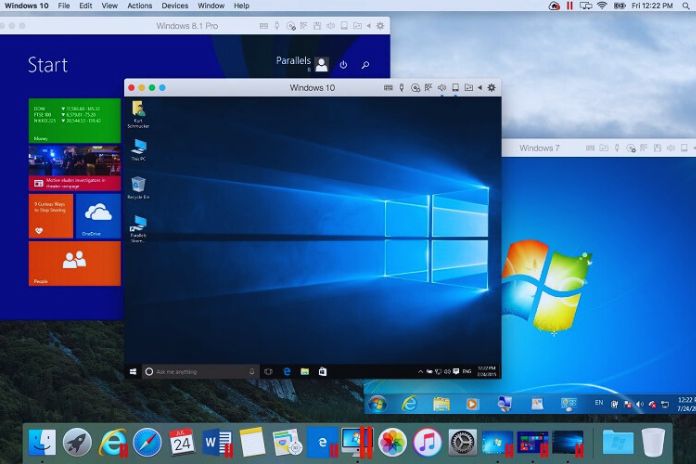The width and height of the screenshot is (696, 464).
Task: Open the orange Health tile in Windows 8.1
Action: tap(51, 216)
